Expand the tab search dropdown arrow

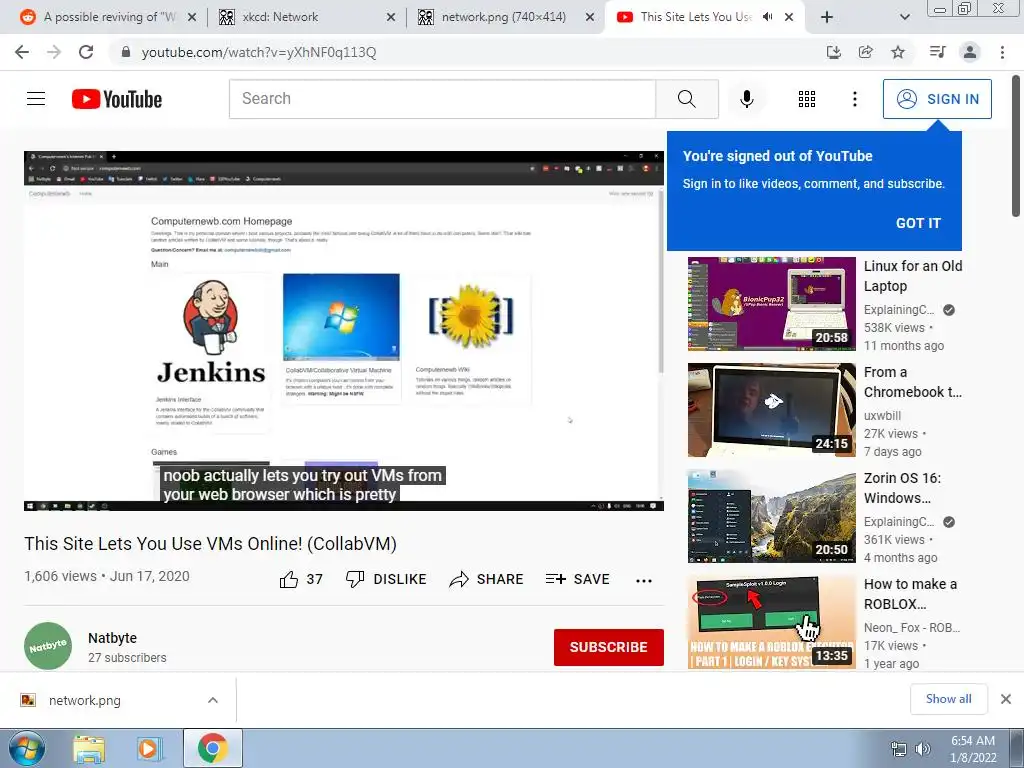point(904,18)
